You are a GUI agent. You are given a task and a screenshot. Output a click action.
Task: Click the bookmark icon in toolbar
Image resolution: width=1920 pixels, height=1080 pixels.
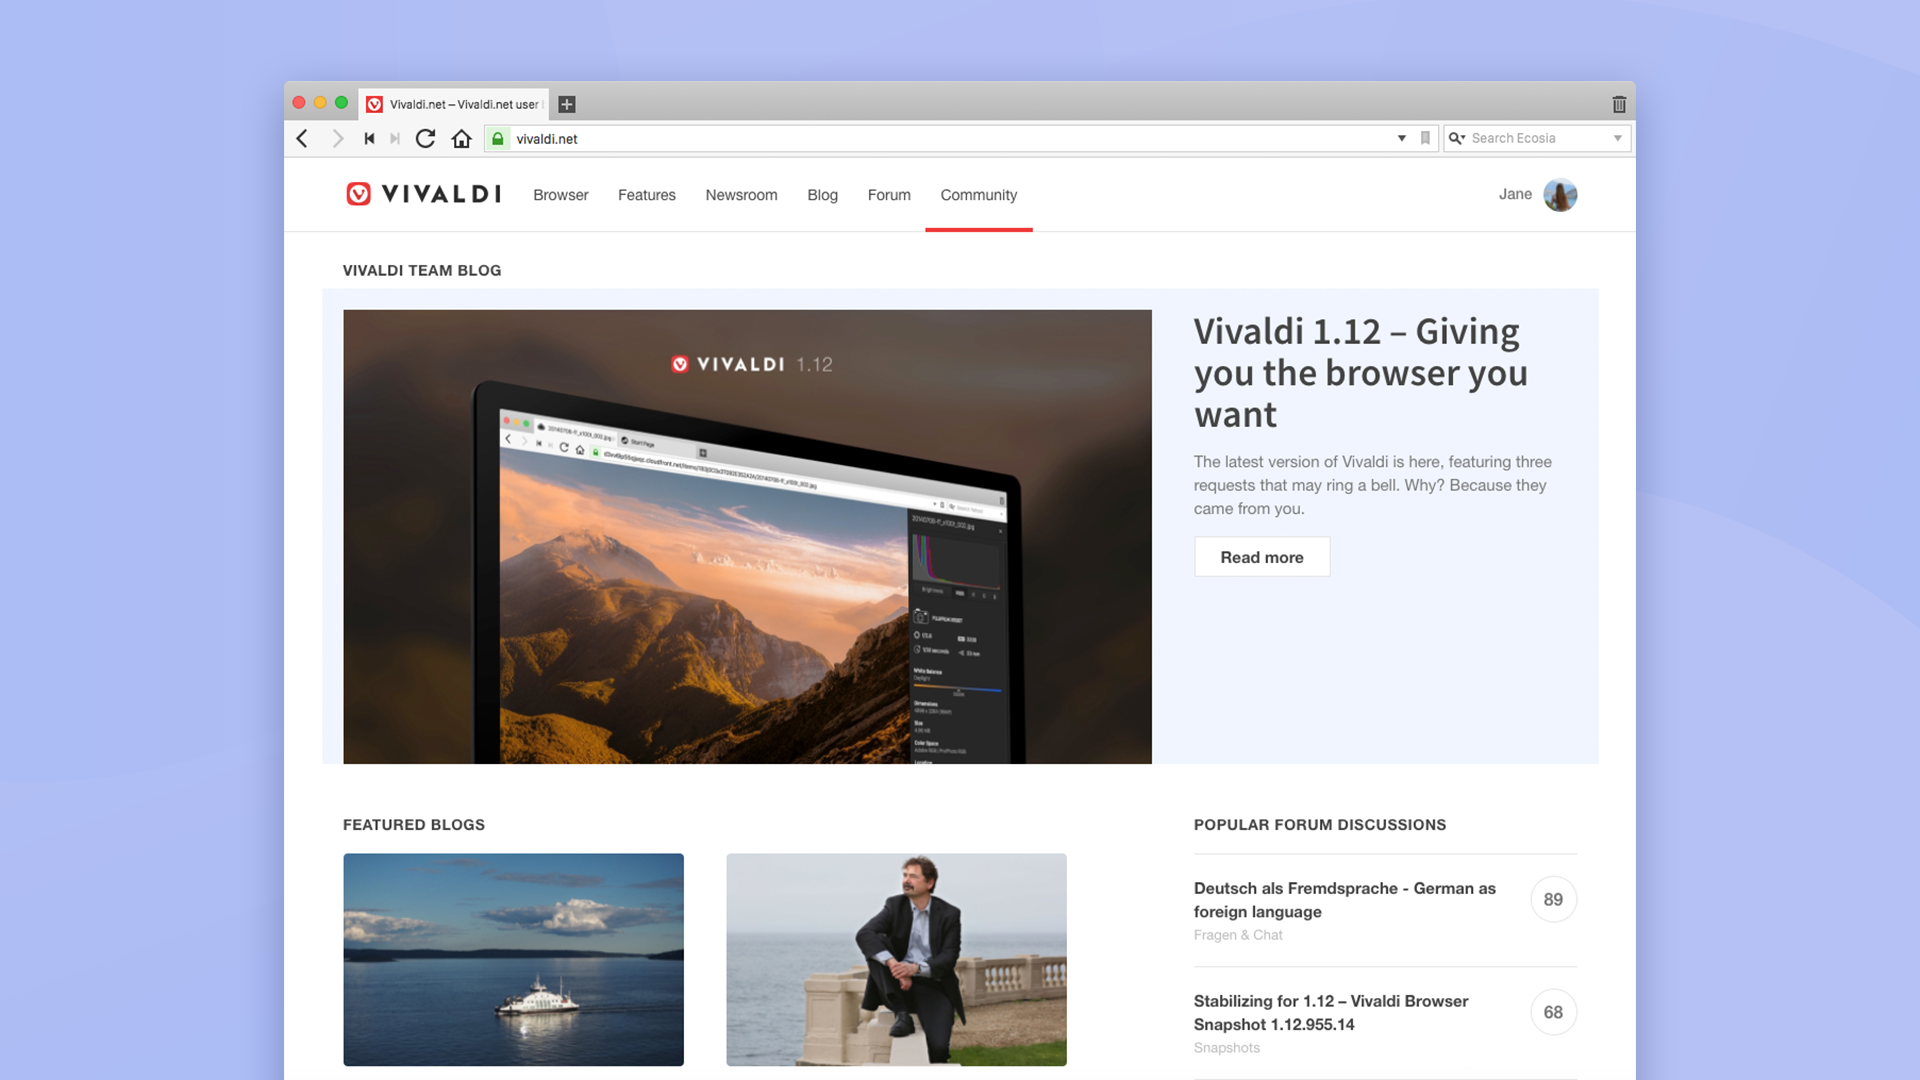[x=1423, y=137]
